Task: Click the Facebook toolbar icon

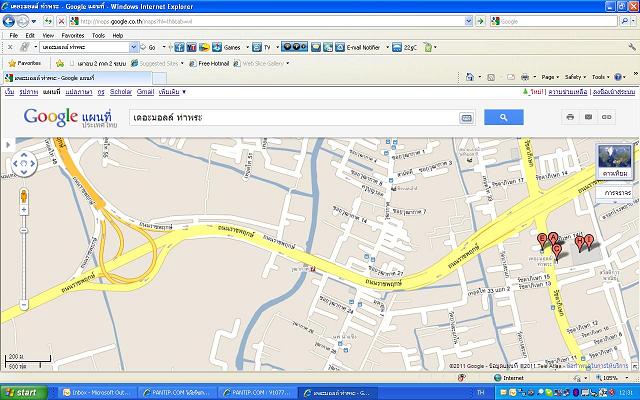Action: click(x=179, y=47)
